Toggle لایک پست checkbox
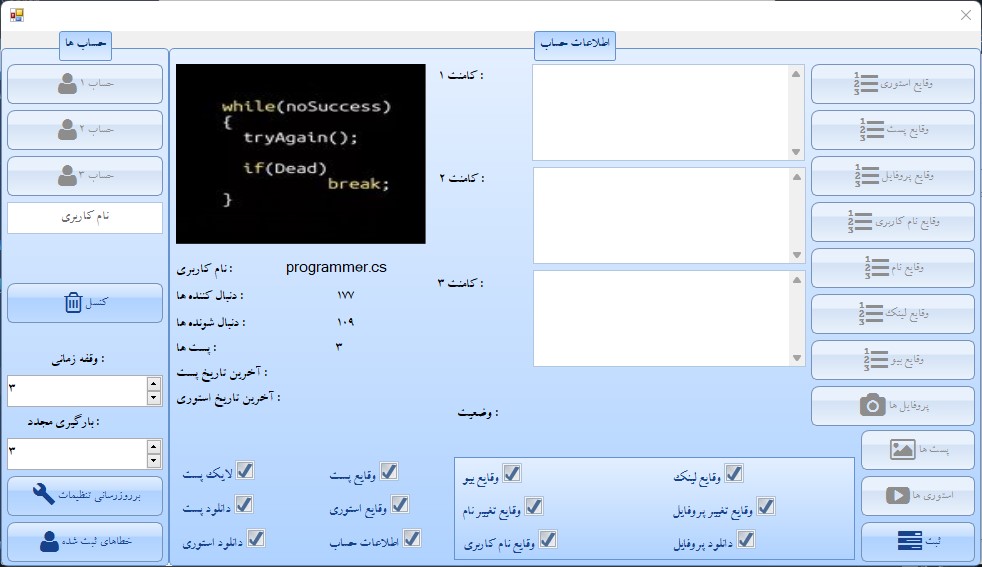This screenshot has width=982, height=567. coord(245,471)
